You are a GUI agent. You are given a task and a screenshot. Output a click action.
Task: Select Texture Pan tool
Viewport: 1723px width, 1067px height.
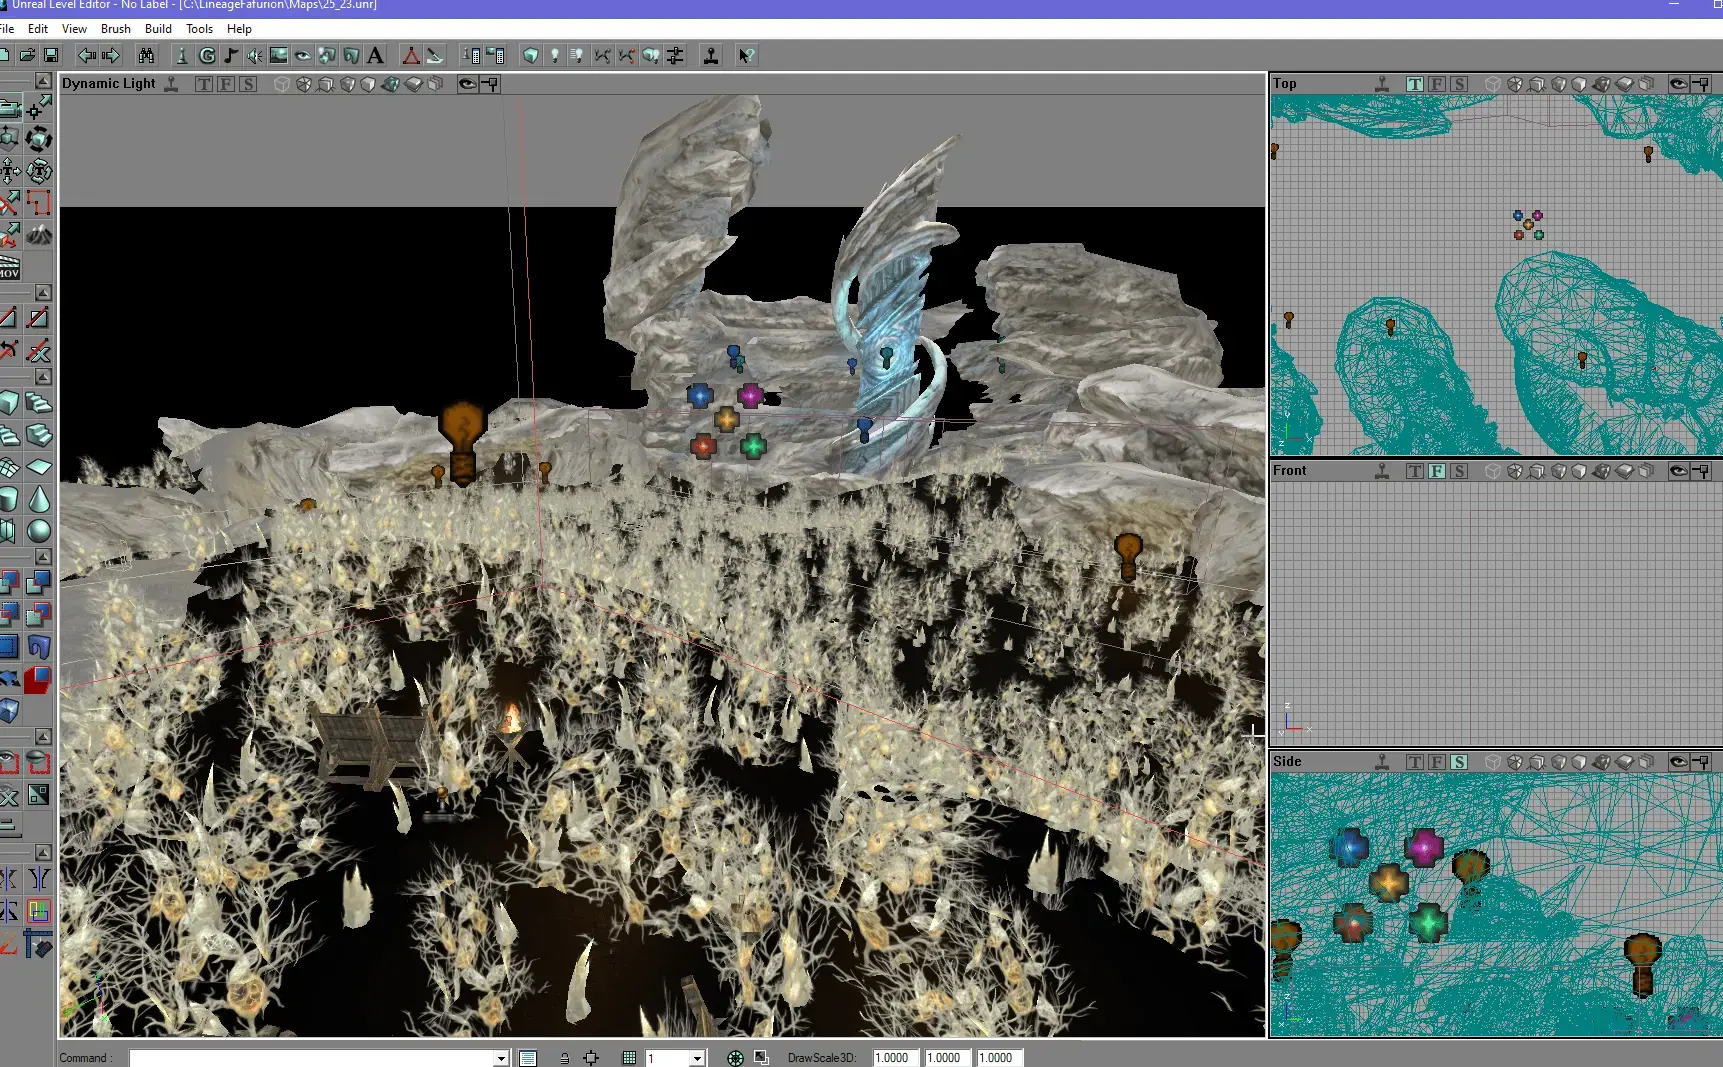point(9,171)
